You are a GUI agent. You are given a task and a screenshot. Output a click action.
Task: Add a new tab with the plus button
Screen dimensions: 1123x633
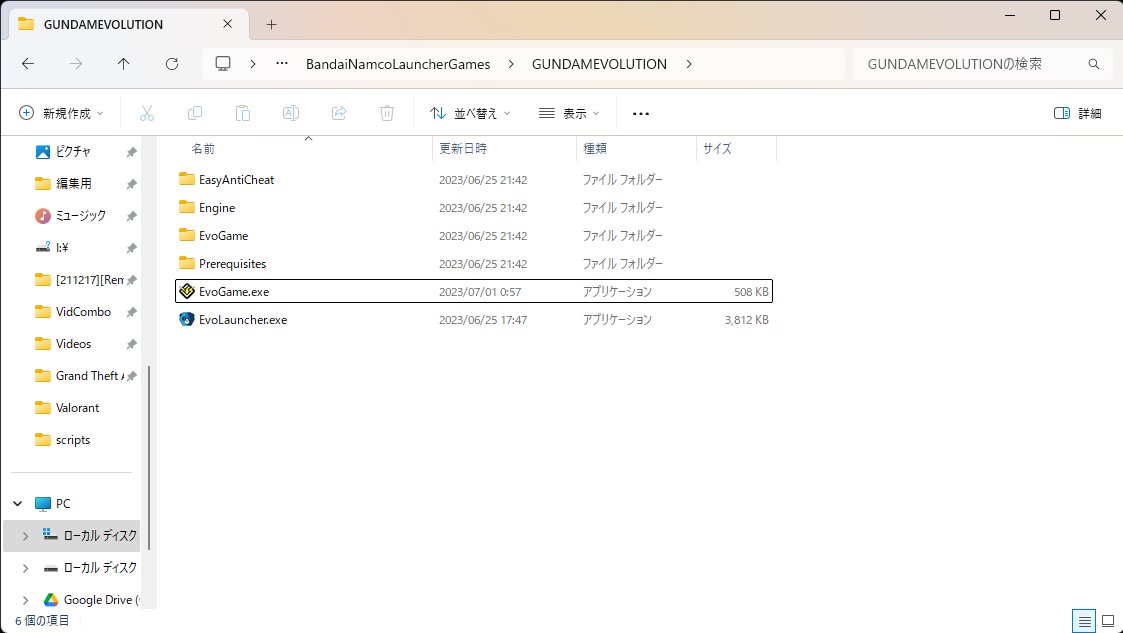point(271,24)
